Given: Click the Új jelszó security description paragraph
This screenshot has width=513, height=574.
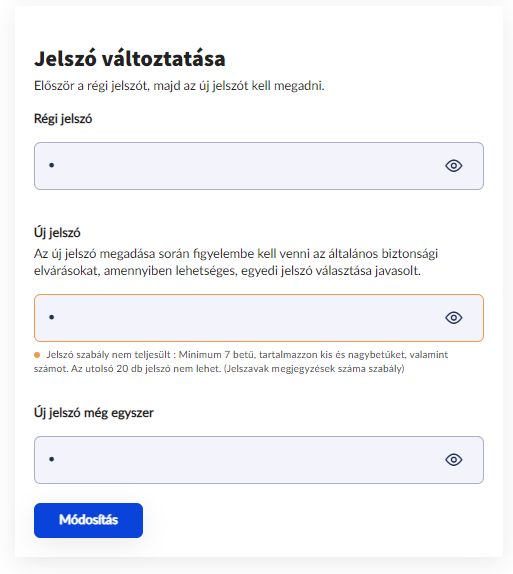Looking at the screenshot, I should point(236,262).
